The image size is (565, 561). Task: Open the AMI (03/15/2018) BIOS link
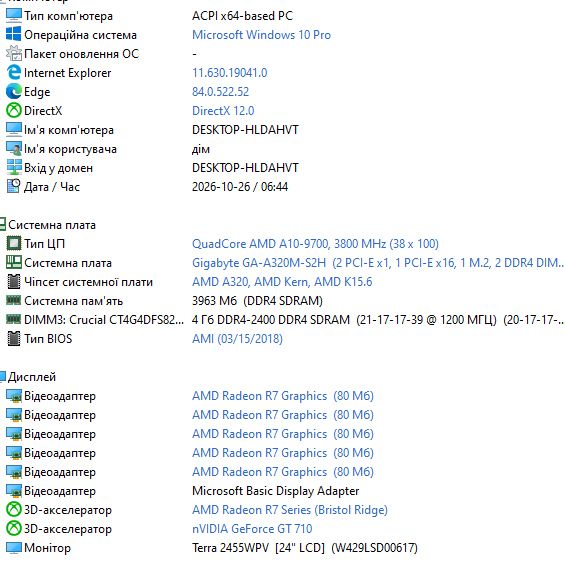[237, 339]
